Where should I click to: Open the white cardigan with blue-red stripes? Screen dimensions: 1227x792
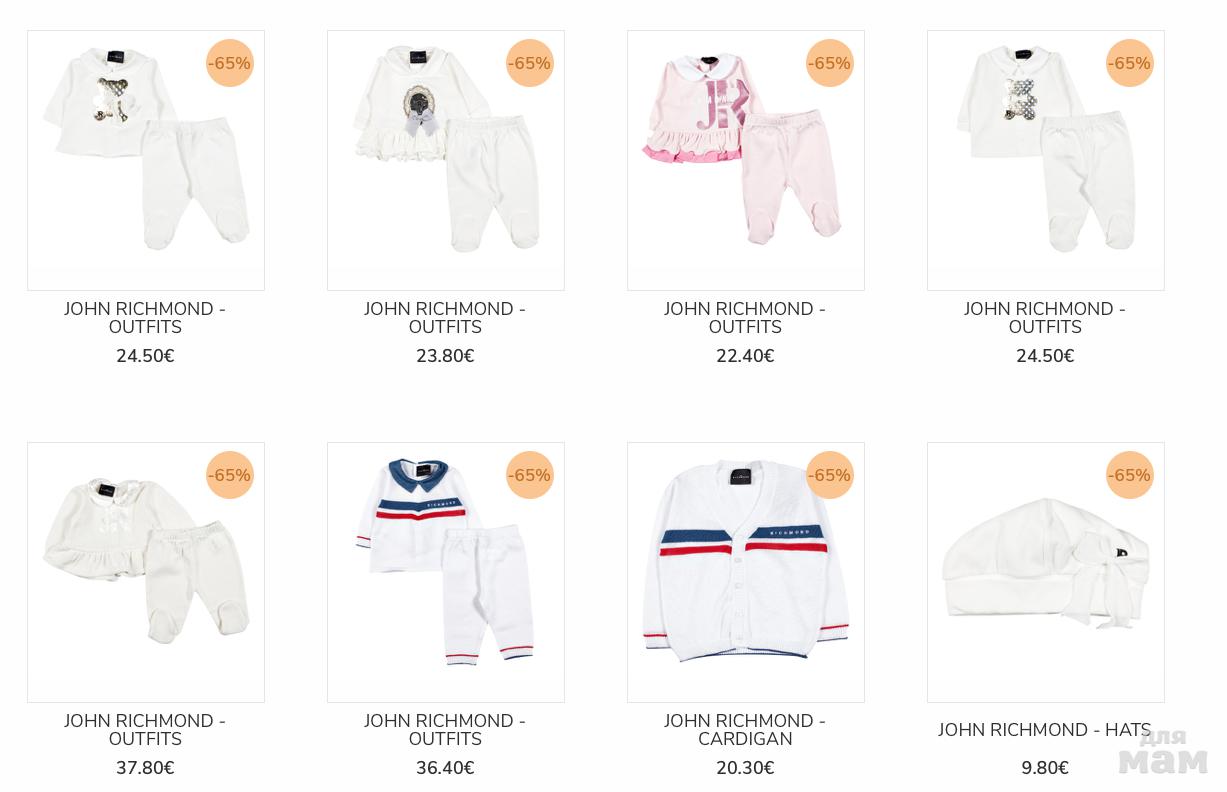pos(745,572)
